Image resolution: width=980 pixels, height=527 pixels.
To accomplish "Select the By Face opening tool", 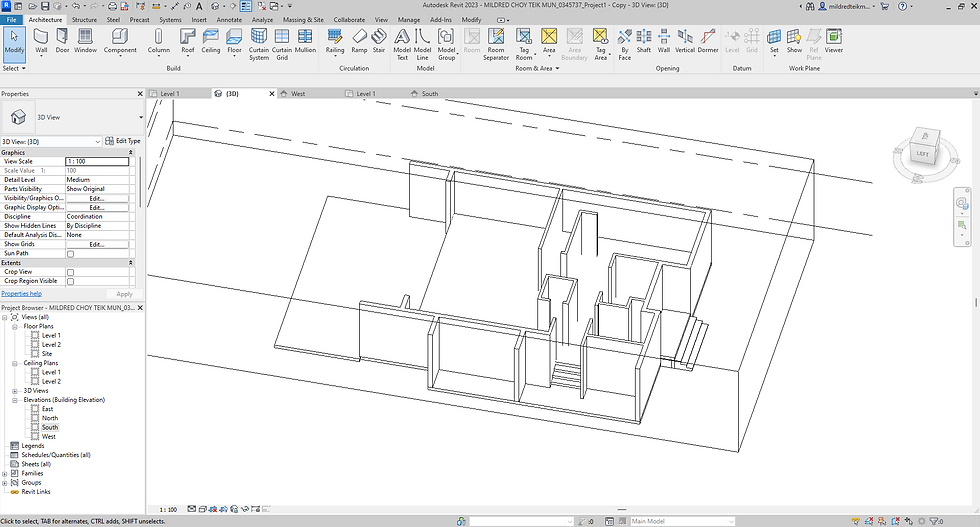I will point(624,44).
